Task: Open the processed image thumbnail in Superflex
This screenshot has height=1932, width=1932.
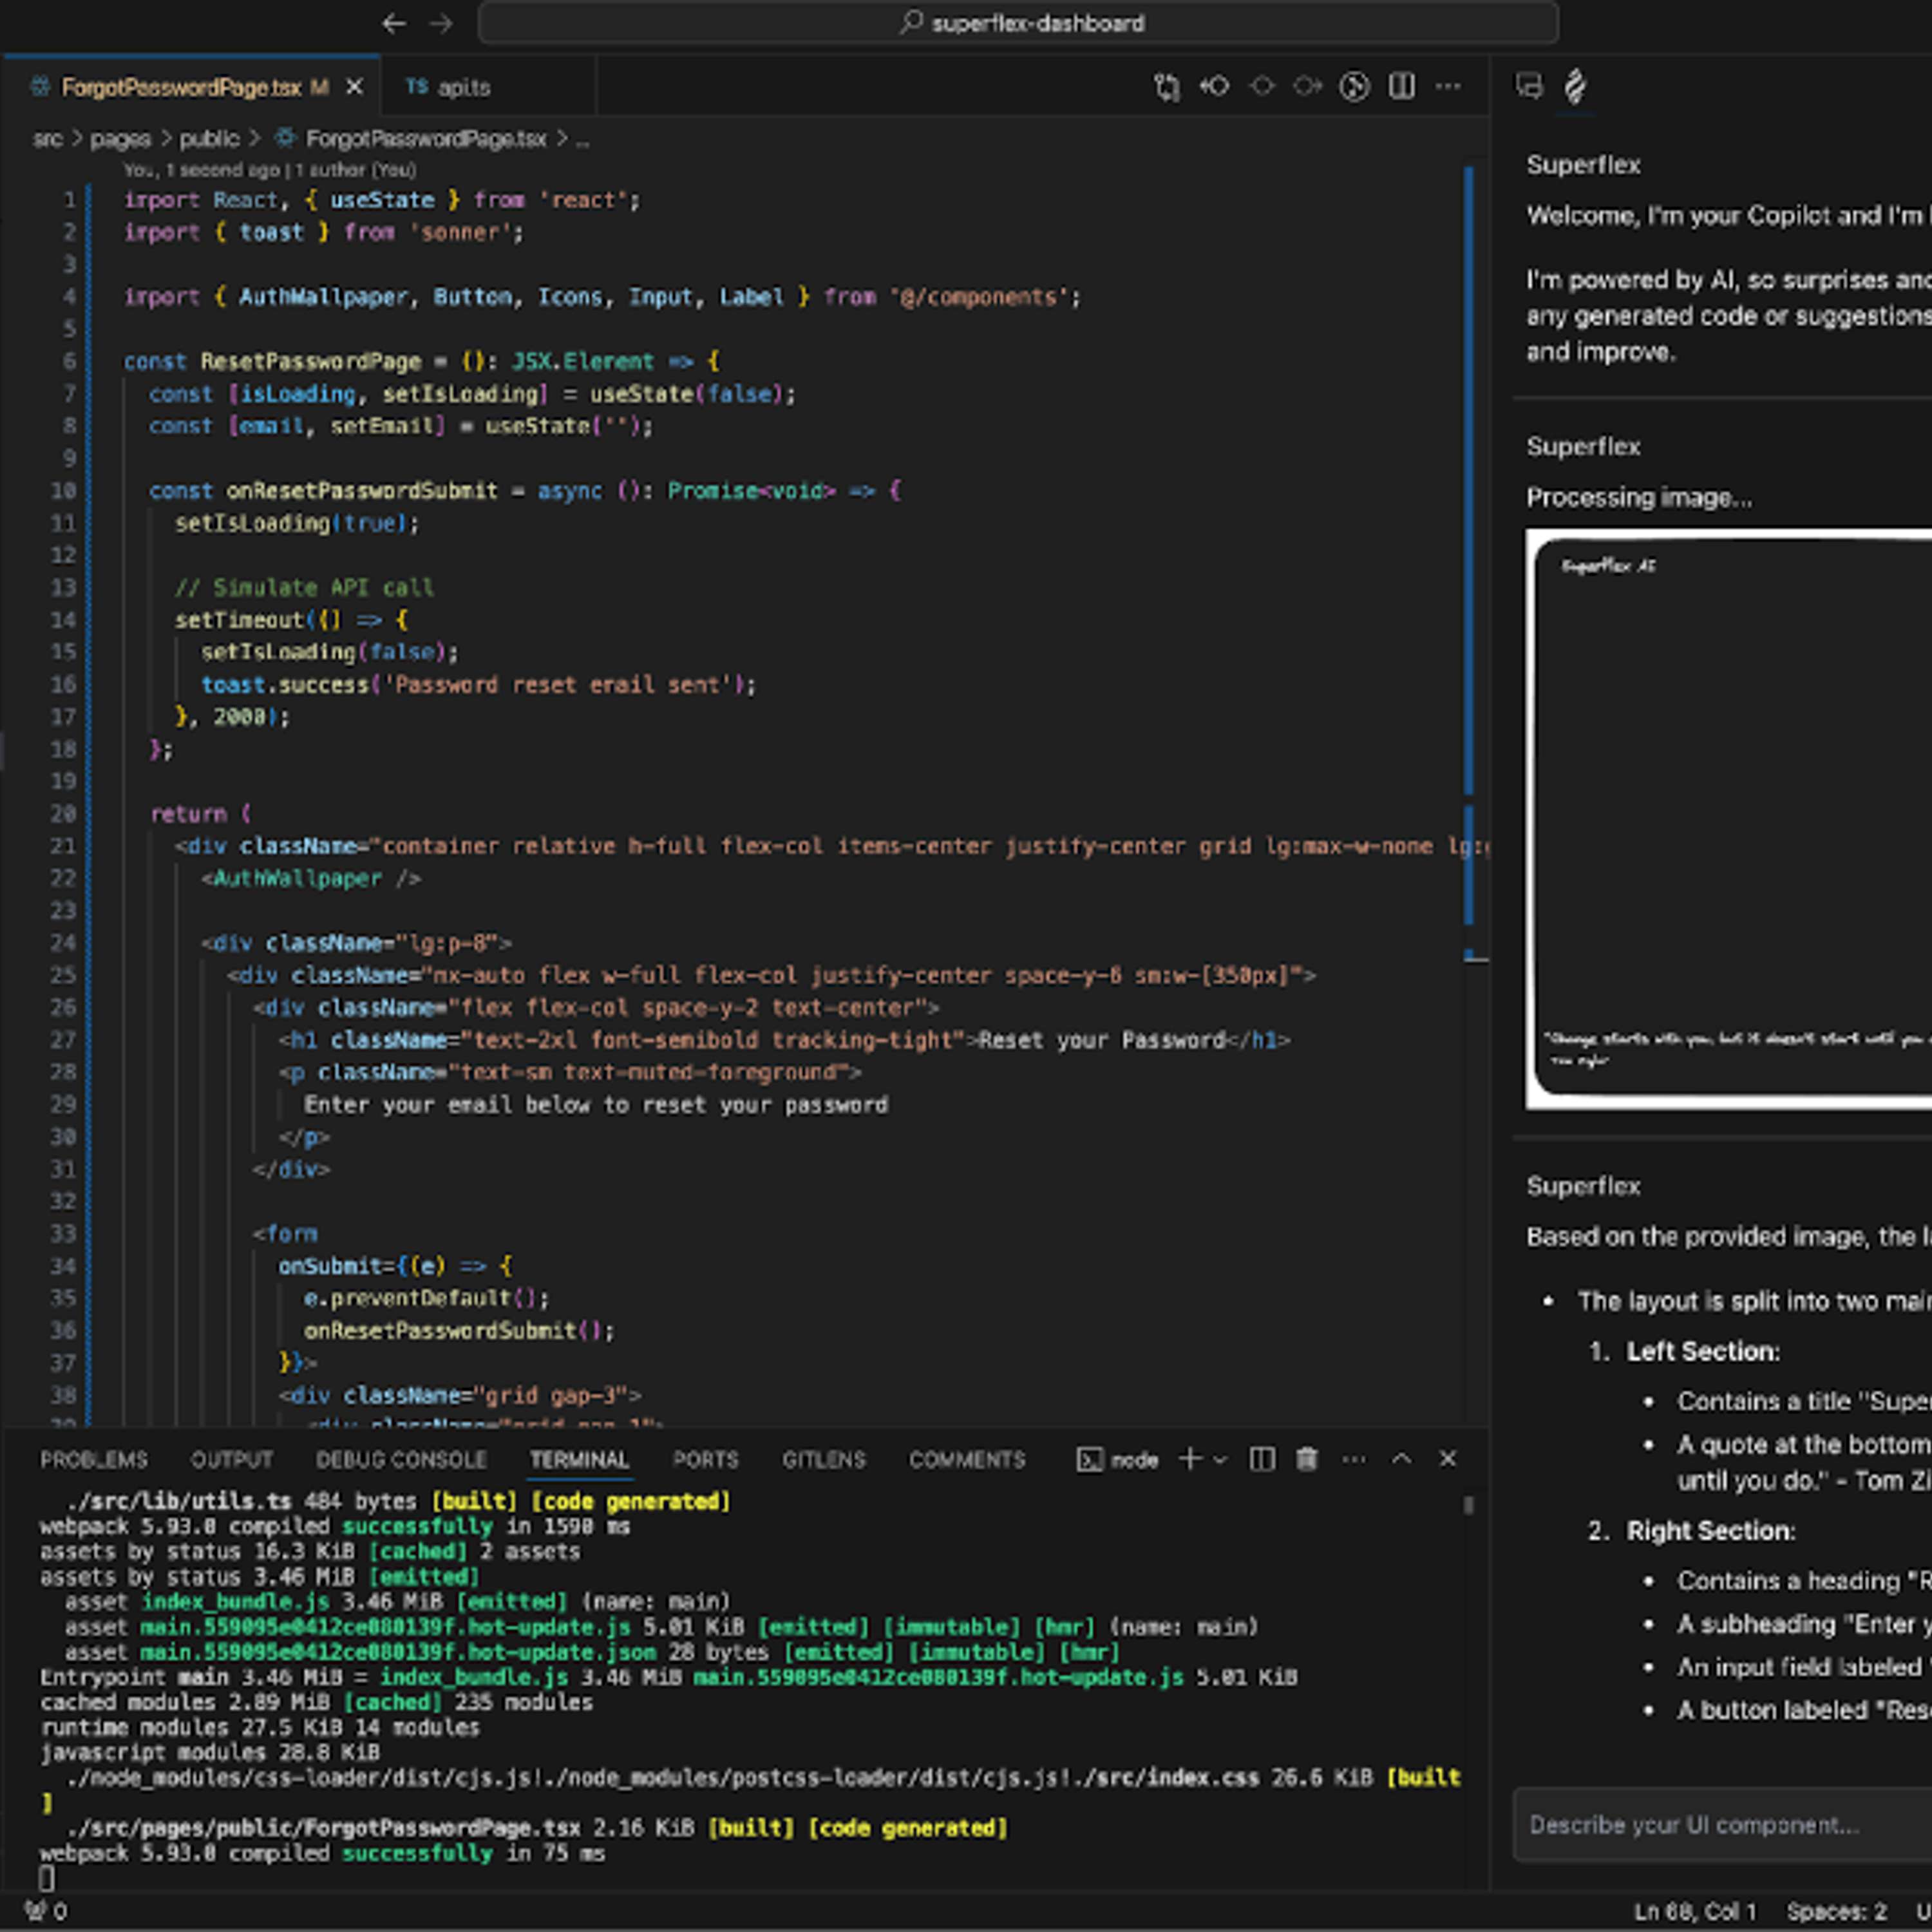Action: pyautogui.click(x=1728, y=820)
